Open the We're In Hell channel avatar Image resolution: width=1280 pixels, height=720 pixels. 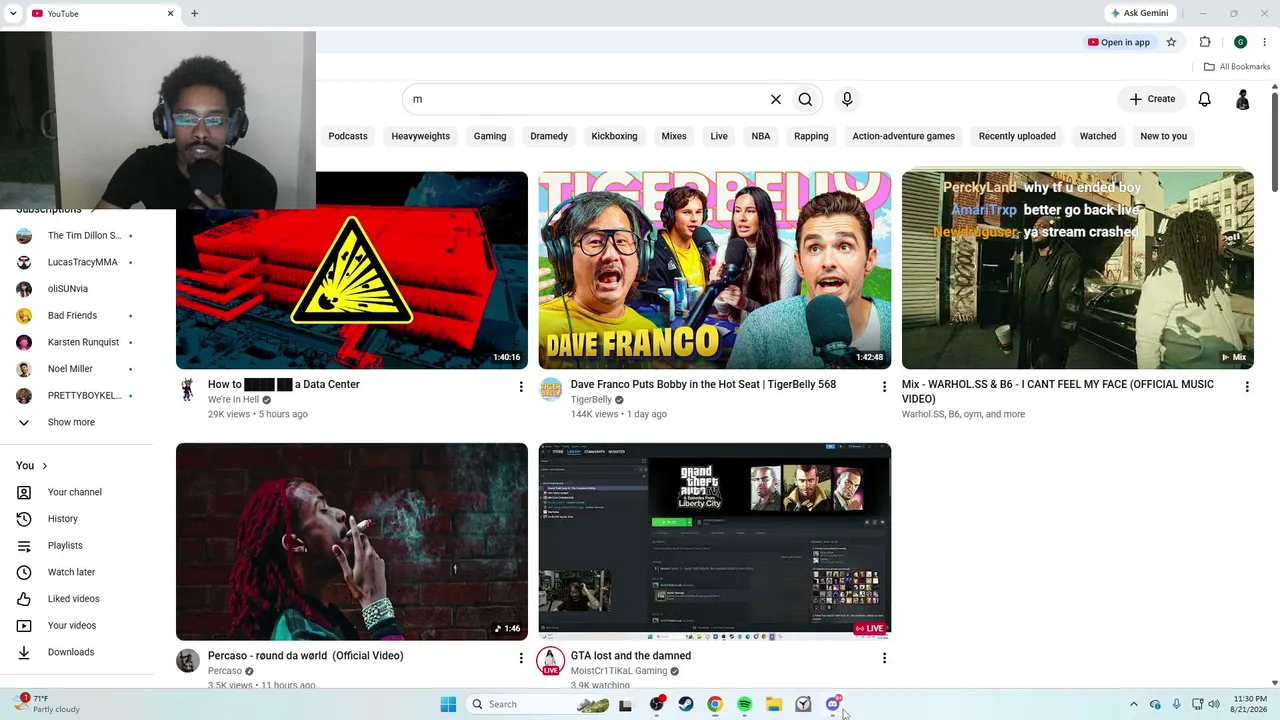(x=188, y=390)
